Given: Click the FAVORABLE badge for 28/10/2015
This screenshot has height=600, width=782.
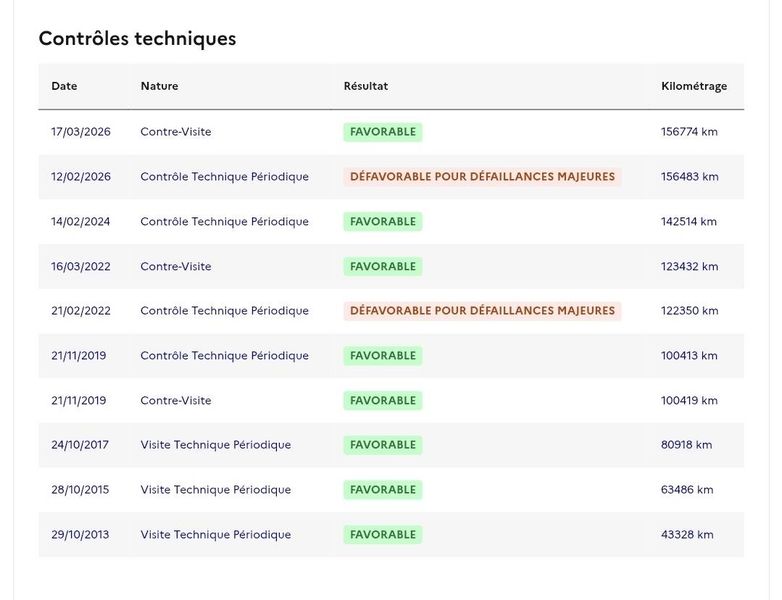Looking at the screenshot, I should pyautogui.click(x=383, y=490).
